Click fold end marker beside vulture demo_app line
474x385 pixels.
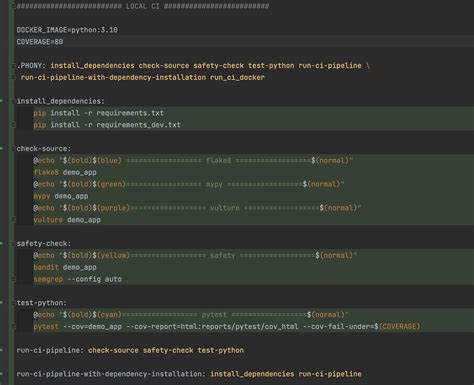14,220
